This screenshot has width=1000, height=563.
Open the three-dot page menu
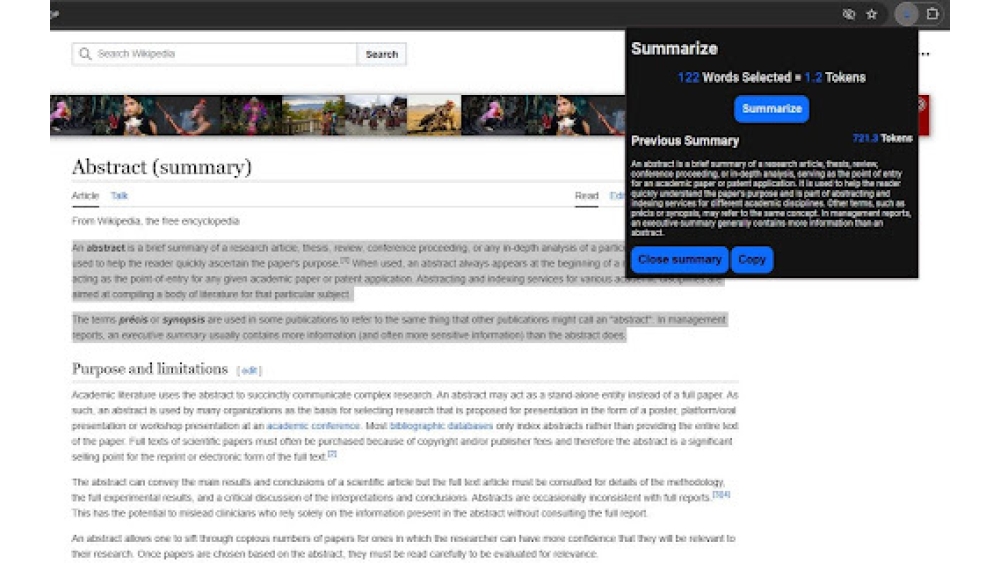925,54
